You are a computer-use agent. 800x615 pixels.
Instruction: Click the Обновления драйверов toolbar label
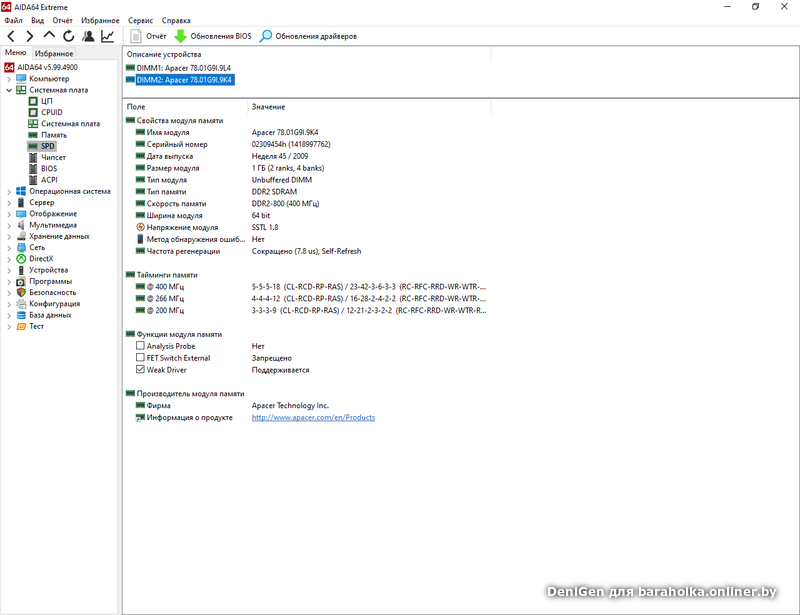pyautogui.click(x=316, y=36)
